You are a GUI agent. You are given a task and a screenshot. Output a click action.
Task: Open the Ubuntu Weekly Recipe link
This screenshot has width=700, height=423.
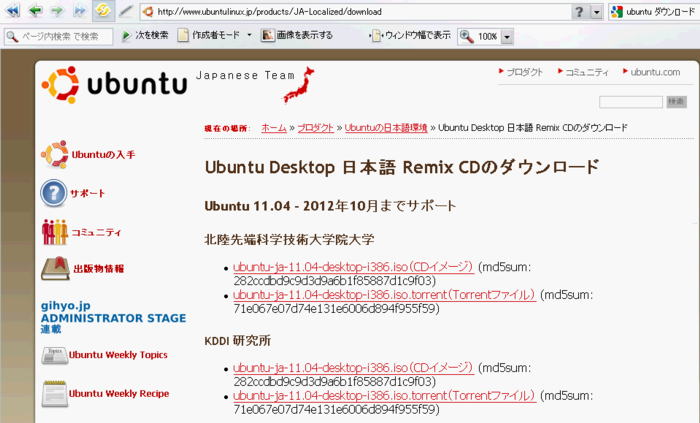click(119, 394)
